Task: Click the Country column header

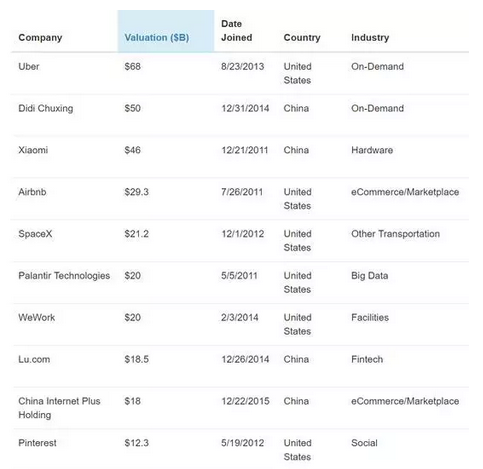Action: coord(302,37)
